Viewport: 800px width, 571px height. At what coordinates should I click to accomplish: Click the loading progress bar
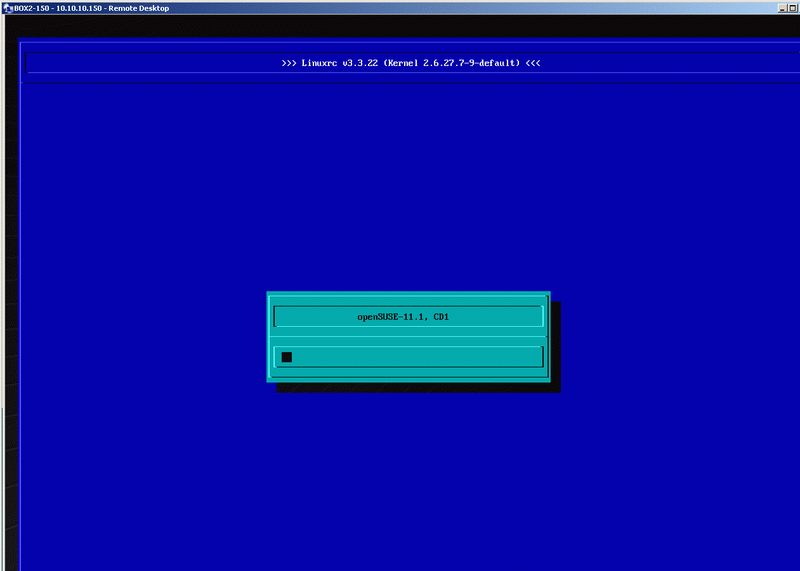tap(409, 357)
